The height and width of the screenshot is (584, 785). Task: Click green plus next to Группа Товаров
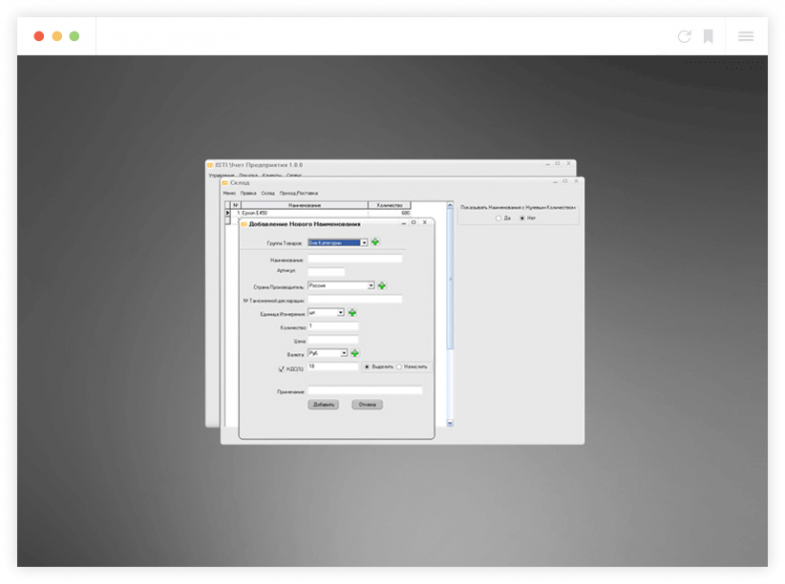[x=376, y=242]
